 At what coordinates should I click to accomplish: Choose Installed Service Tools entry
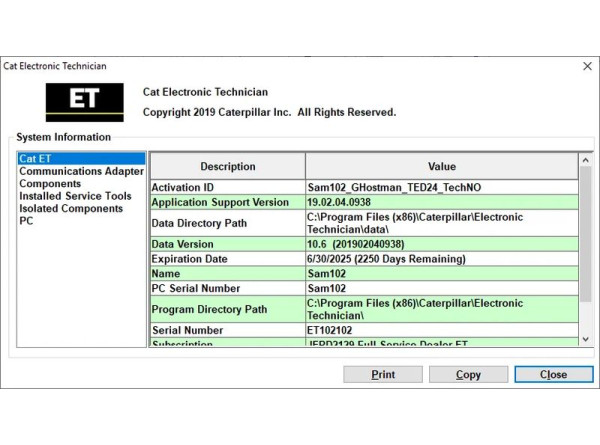click(75, 196)
